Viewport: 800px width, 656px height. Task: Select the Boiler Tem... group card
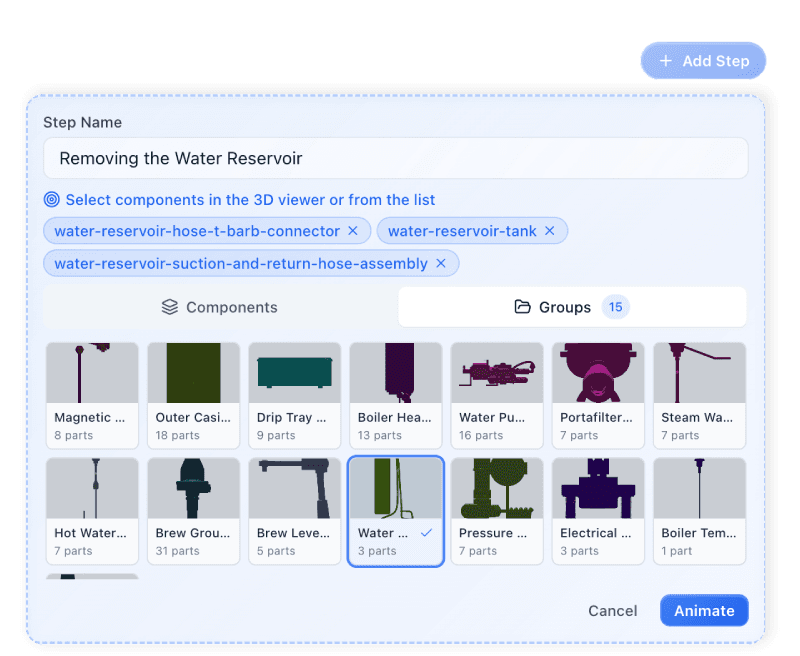coord(699,511)
